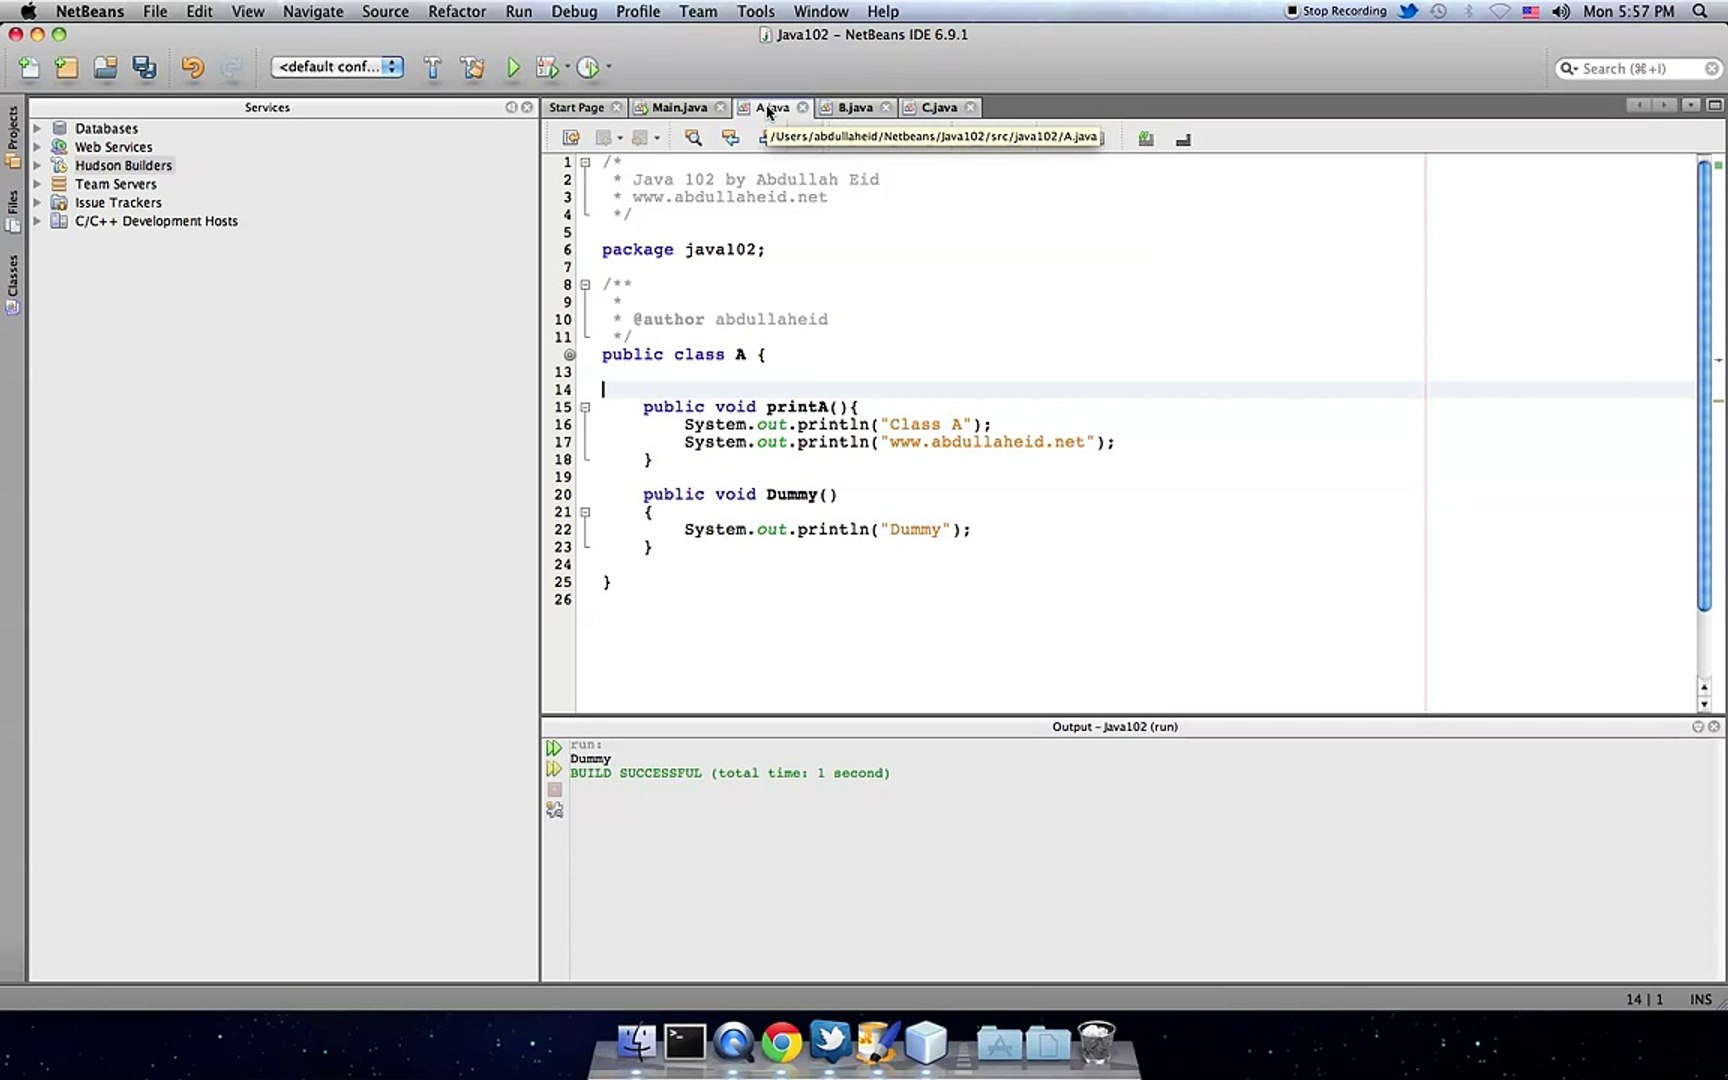Toggle the INS overwrite mode indicator

click(x=1700, y=999)
